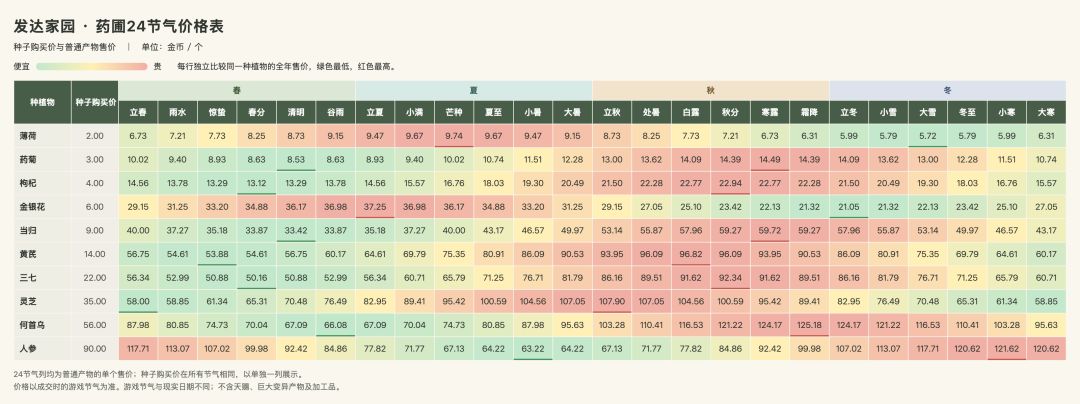Click 金银花 seed price 6.00
The width and height of the screenshot is (1080, 404).
(x=94, y=206)
